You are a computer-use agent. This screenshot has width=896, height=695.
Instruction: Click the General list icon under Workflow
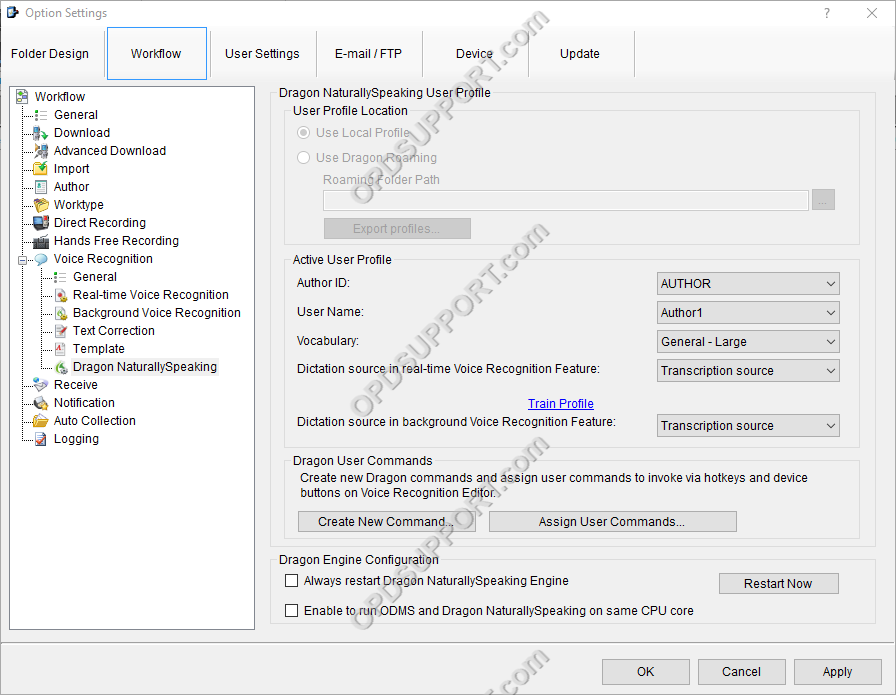(41, 115)
